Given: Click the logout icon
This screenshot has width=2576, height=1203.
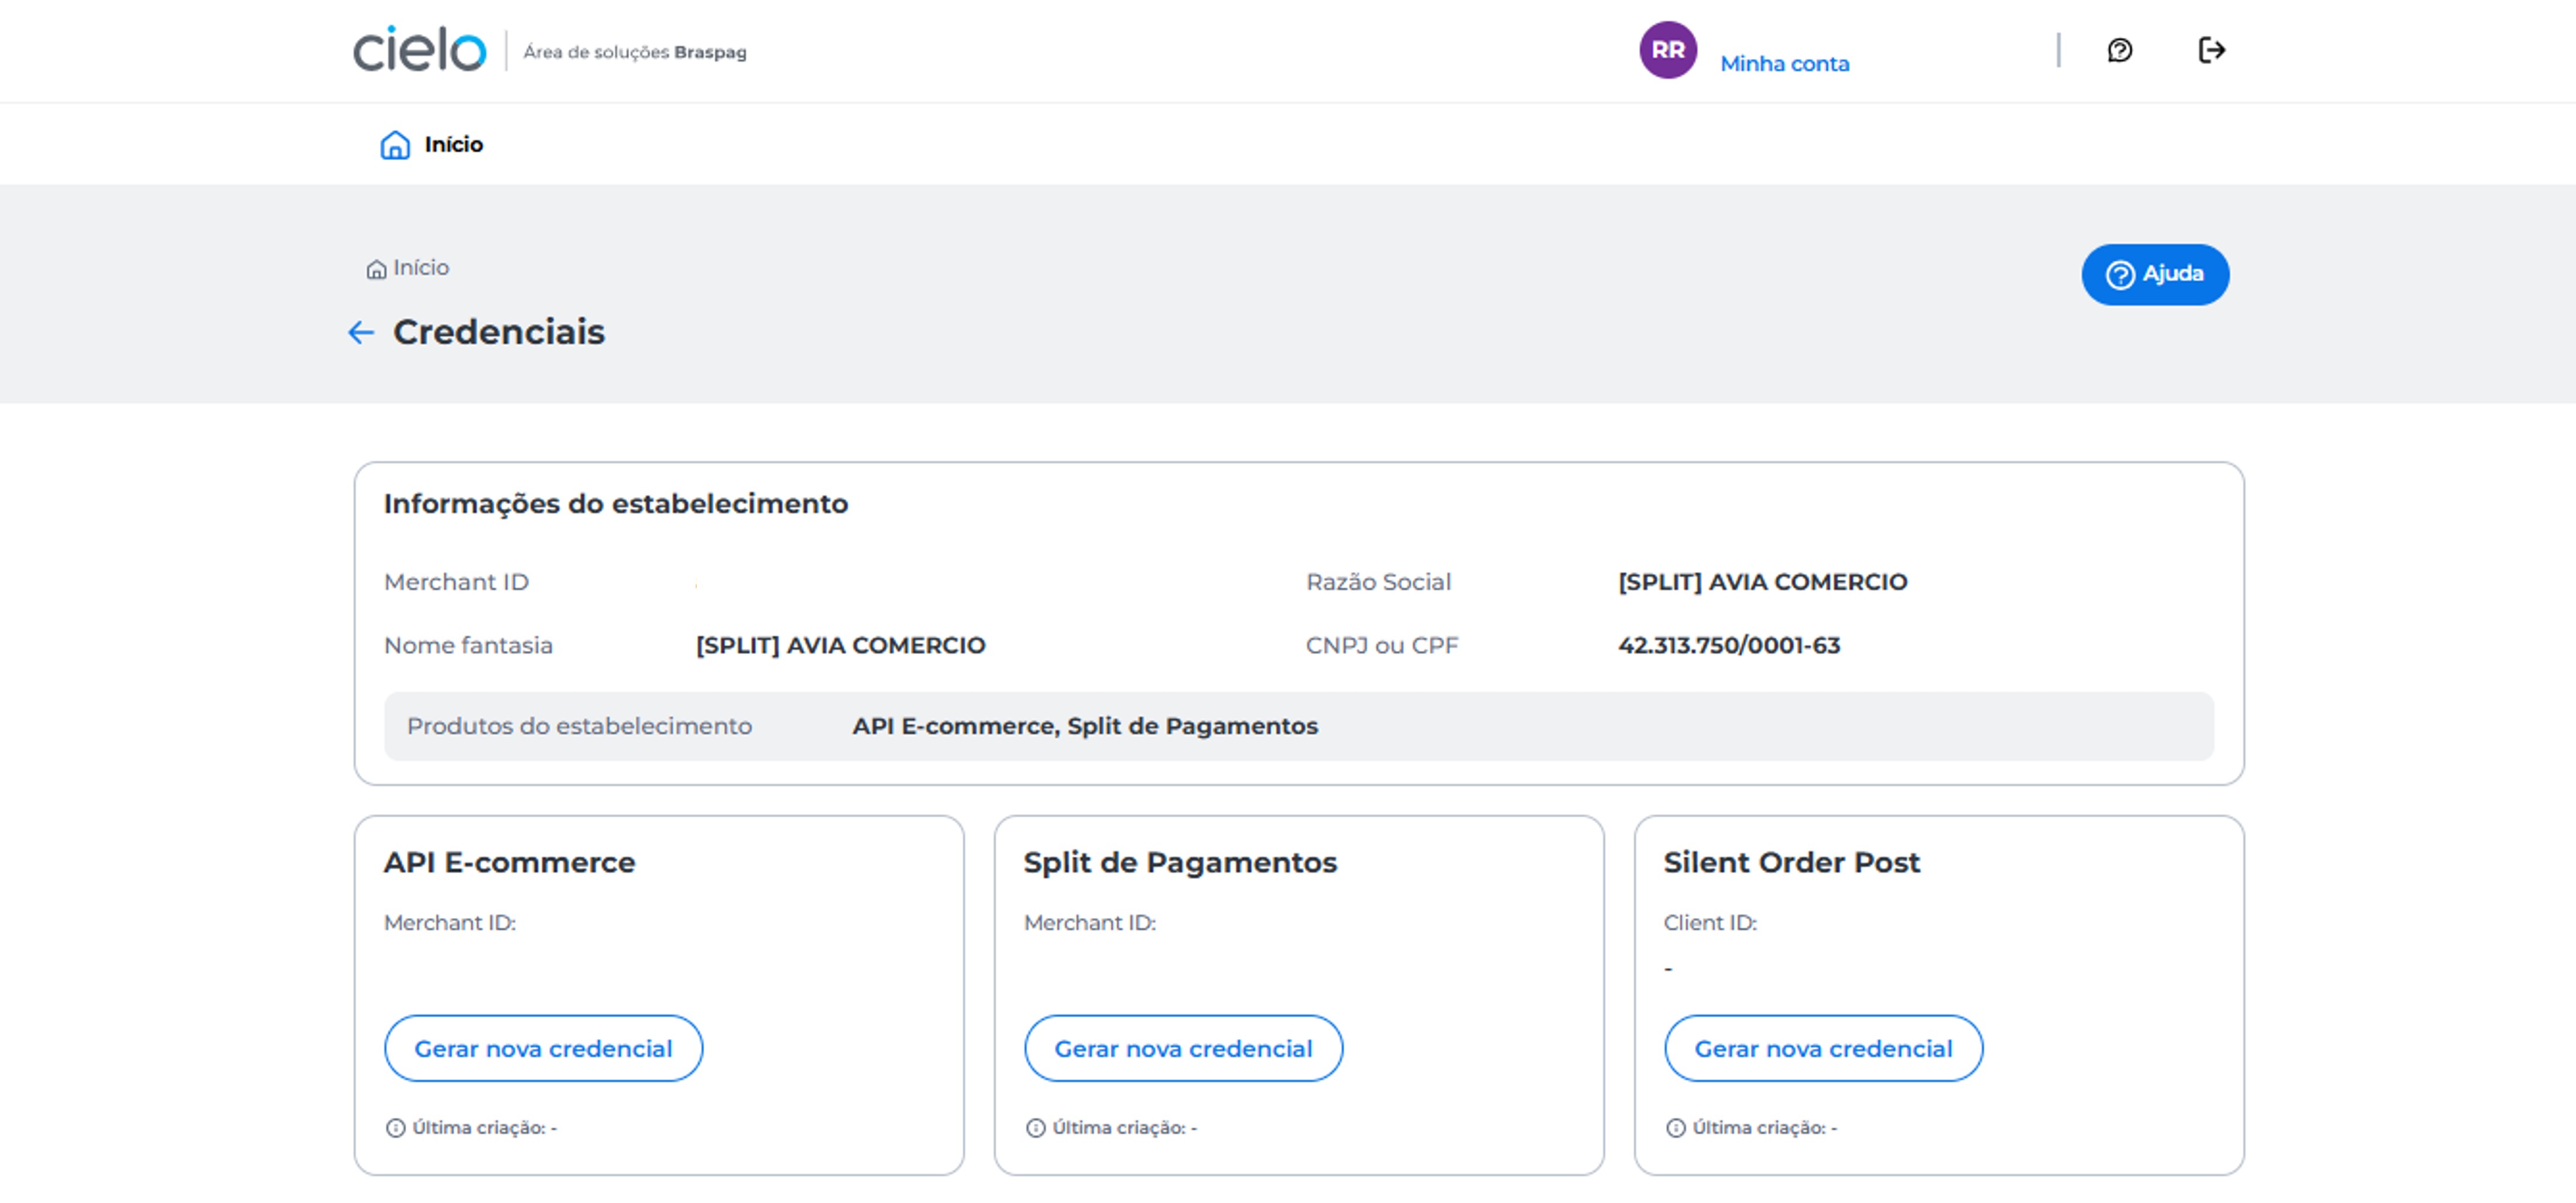Looking at the screenshot, I should (2211, 50).
